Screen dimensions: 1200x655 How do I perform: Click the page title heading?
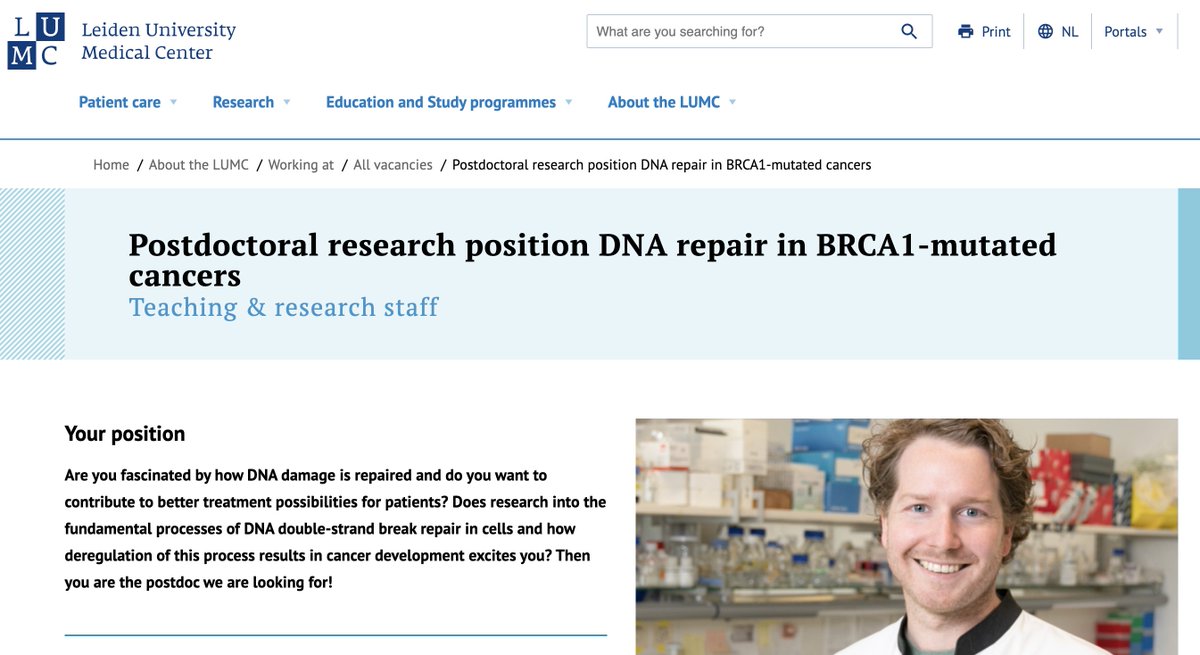point(592,258)
